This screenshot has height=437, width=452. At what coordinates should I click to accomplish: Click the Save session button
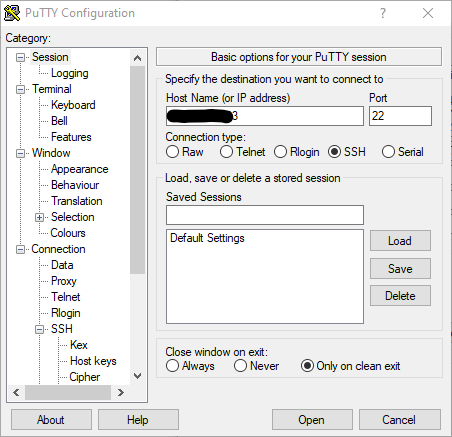point(400,269)
